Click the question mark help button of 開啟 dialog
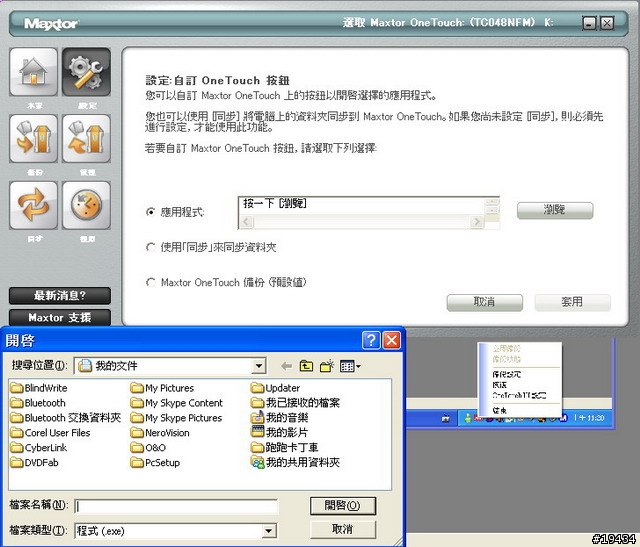 point(371,340)
